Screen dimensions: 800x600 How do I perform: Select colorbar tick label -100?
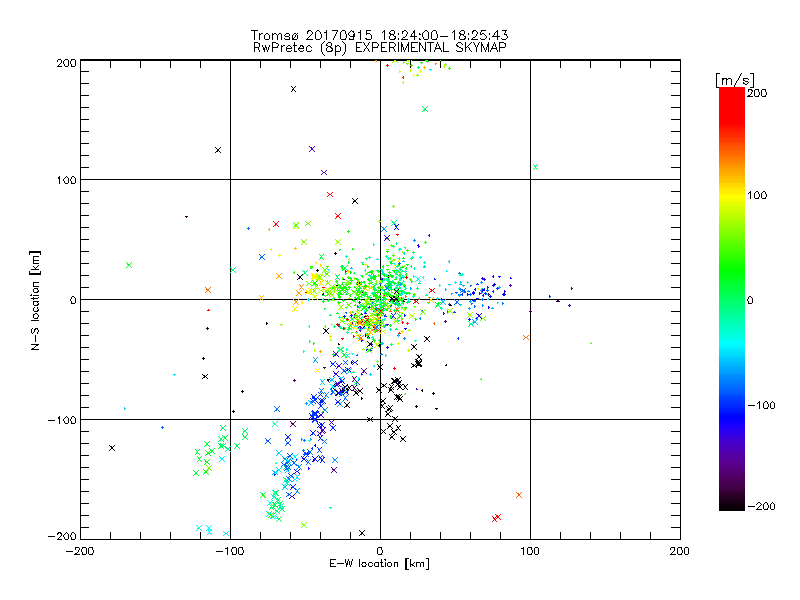761,406
